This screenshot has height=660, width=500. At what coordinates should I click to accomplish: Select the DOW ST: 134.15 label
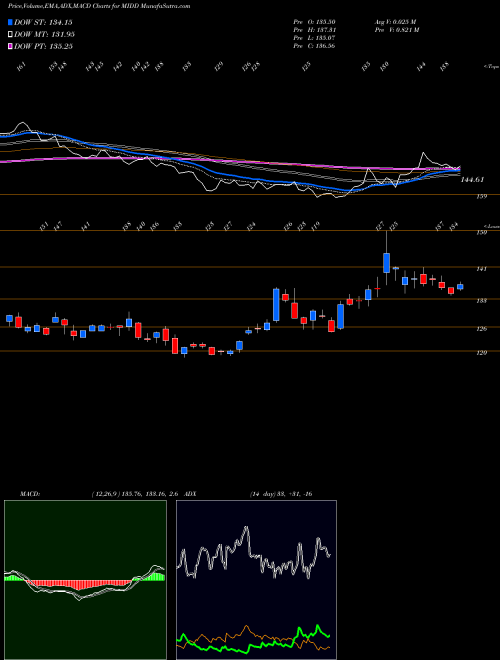point(43,22)
